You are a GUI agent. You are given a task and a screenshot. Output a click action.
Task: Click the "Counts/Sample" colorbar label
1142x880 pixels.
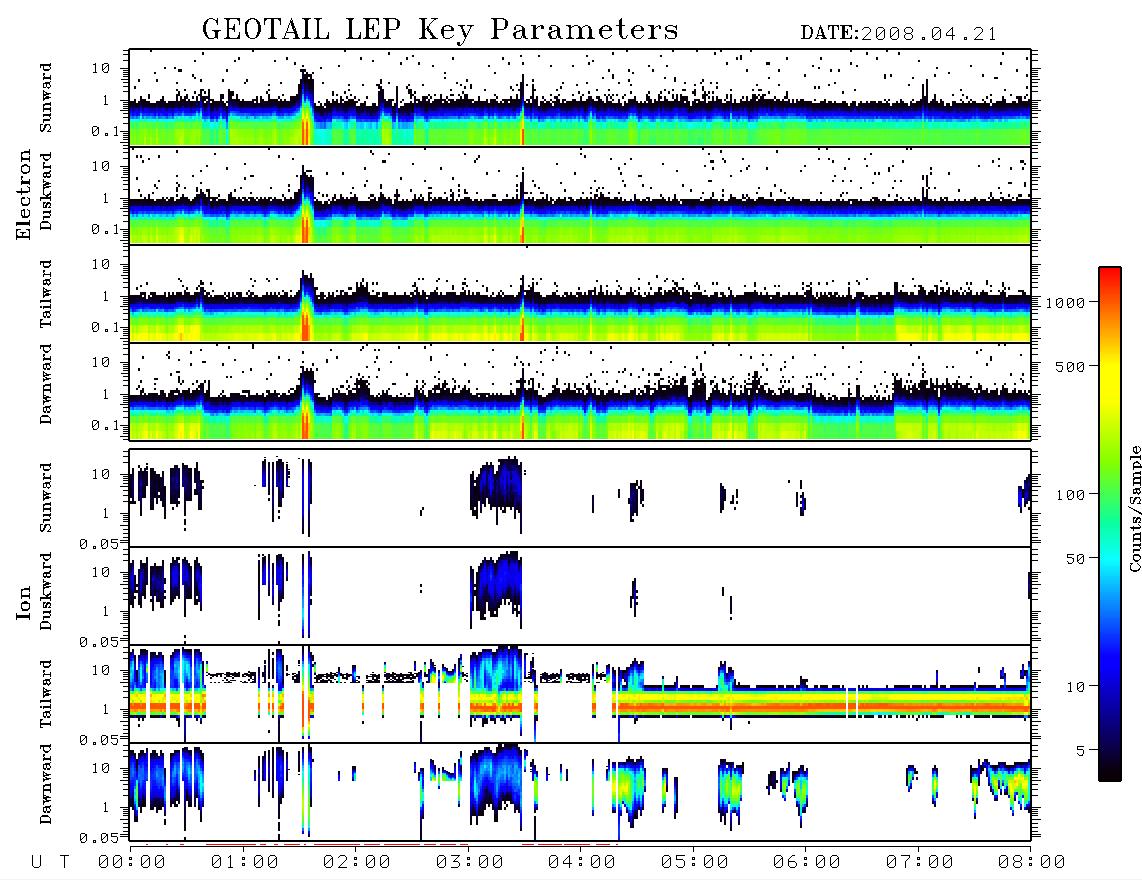1135,508
